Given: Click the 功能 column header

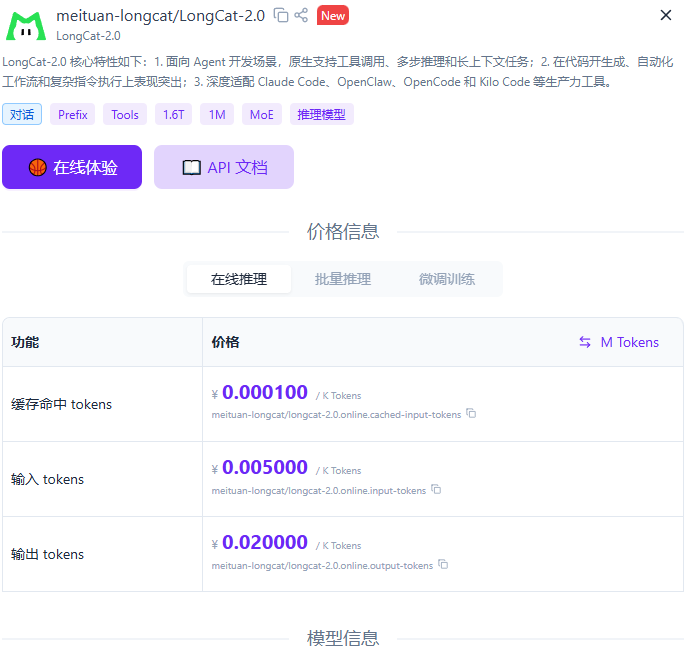Looking at the screenshot, I should coord(25,342).
